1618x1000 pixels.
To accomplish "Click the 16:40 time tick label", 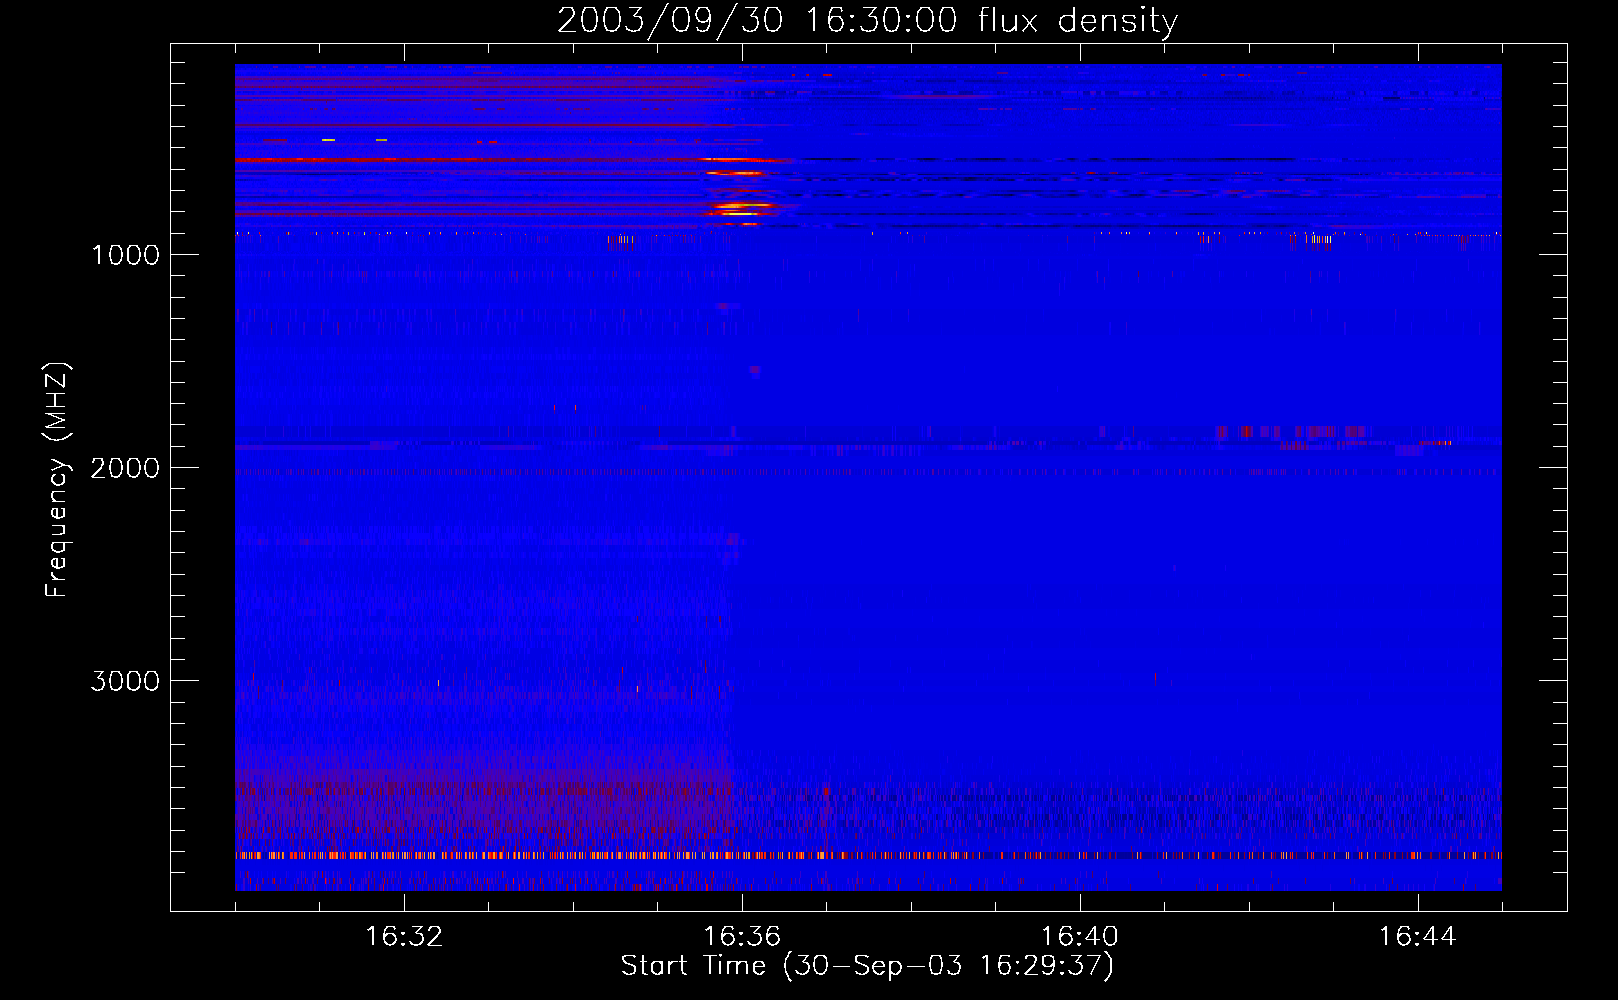I will (1080, 937).
